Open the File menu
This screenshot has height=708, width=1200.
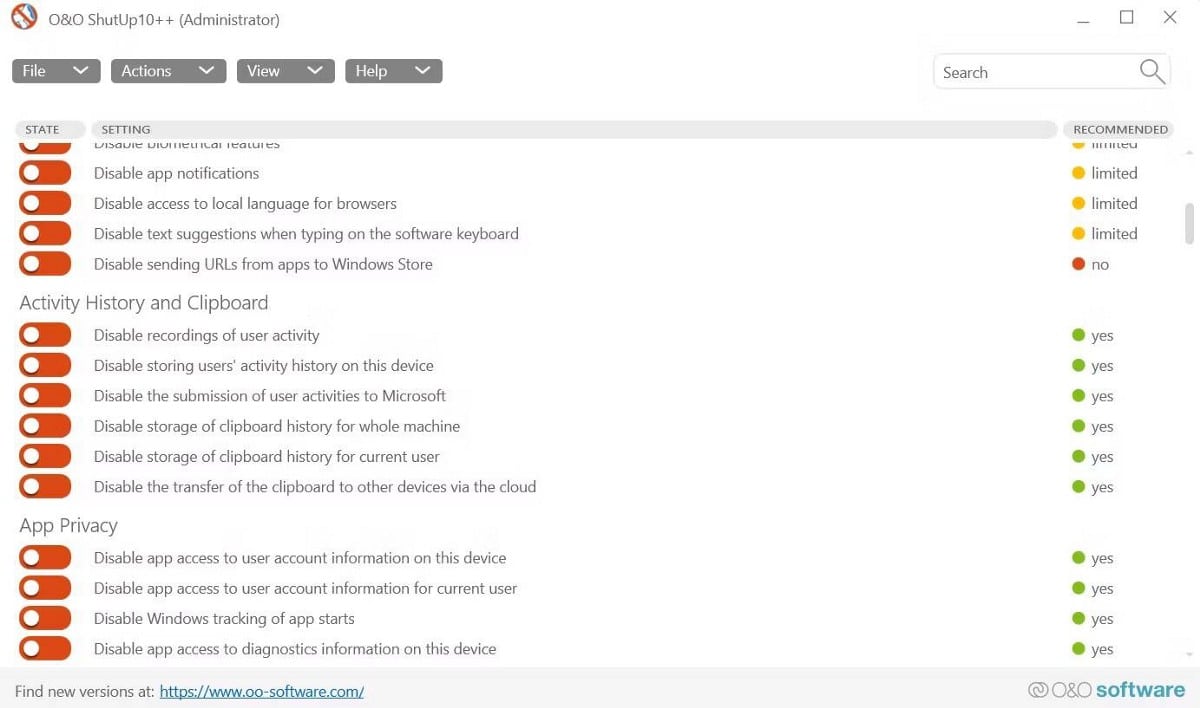(55, 70)
